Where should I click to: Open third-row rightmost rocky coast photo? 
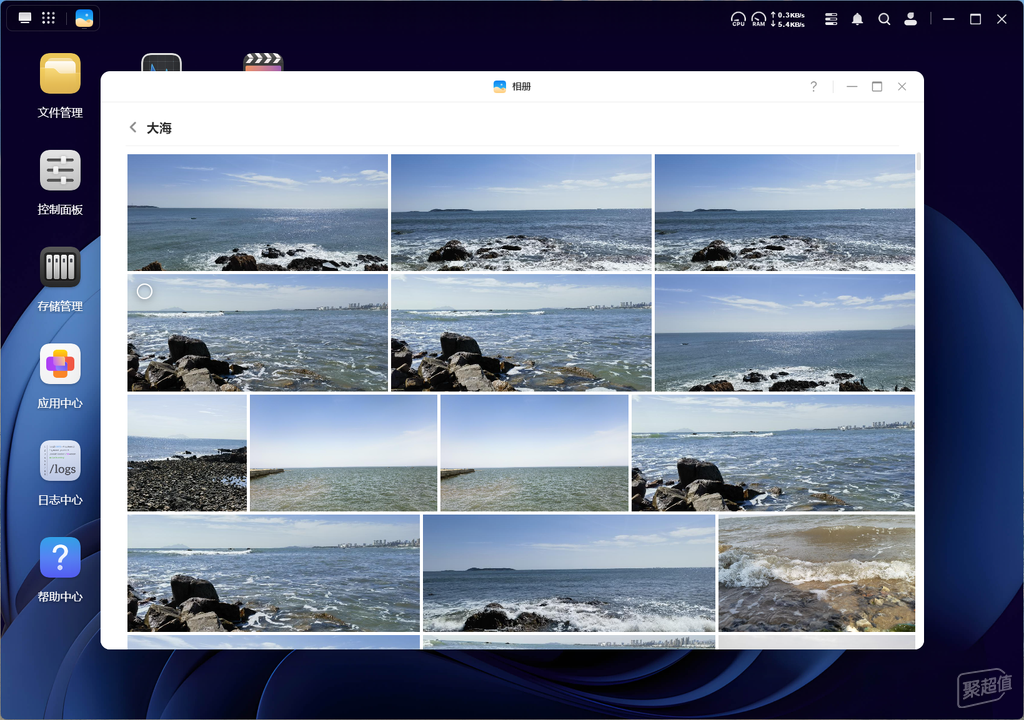773,453
